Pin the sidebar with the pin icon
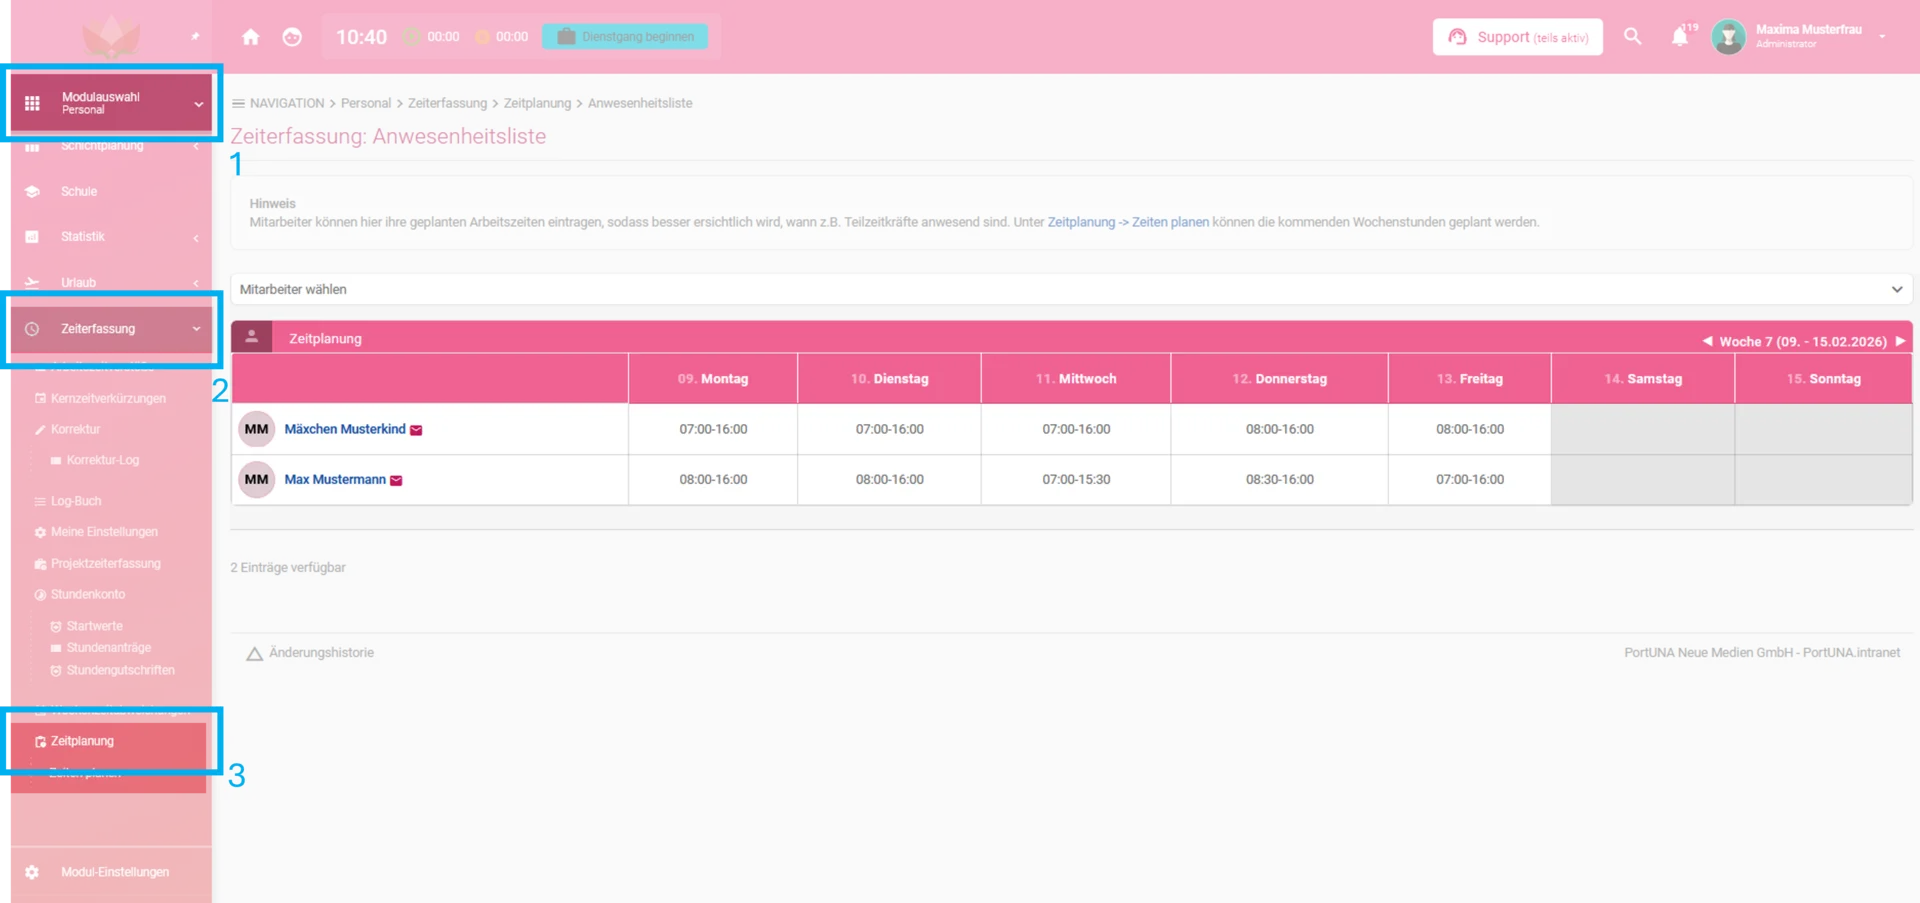The width and height of the screenshot is (1920, 903). [x=195, y=36]
